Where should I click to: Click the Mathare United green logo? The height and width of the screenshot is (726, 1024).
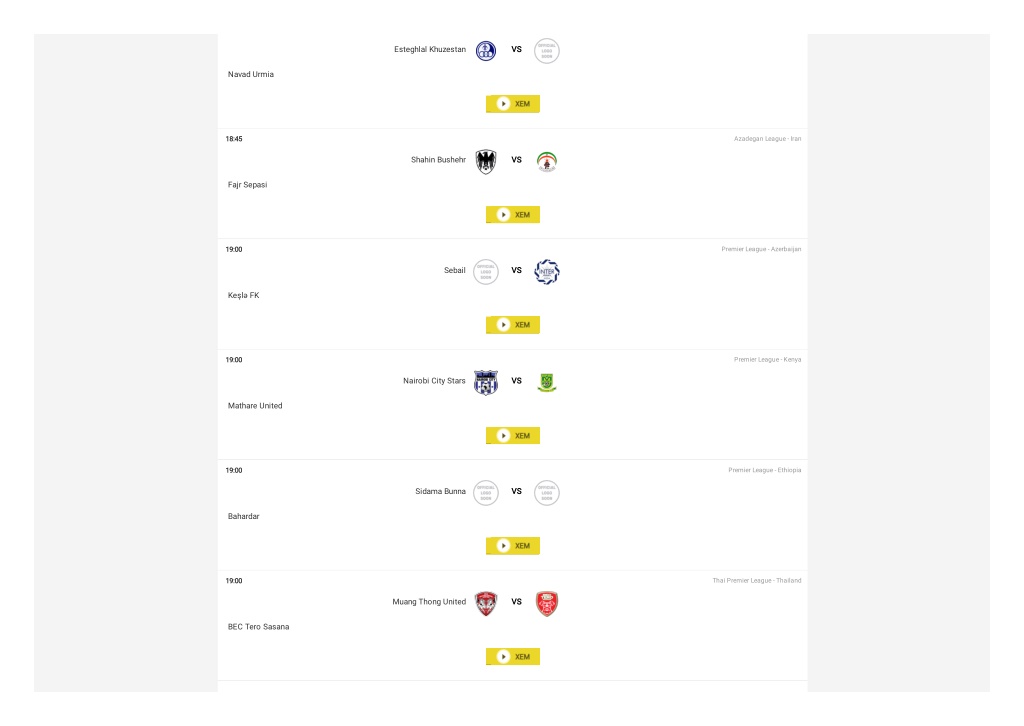pos(547,383)
